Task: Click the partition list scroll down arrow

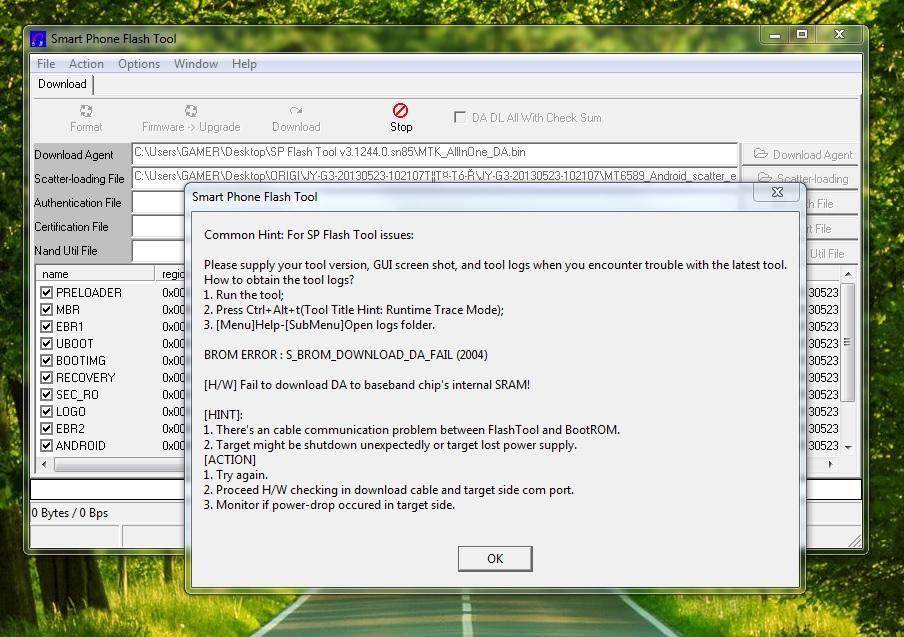Action: pyautogui.click(x=848, y=447)
